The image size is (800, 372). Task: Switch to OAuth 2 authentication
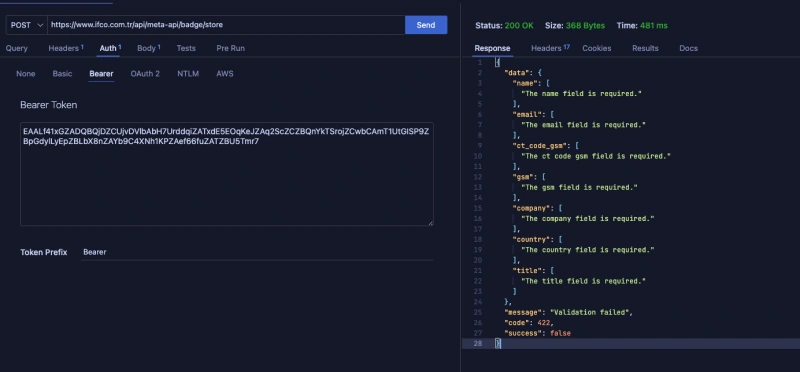coord(145,73)
